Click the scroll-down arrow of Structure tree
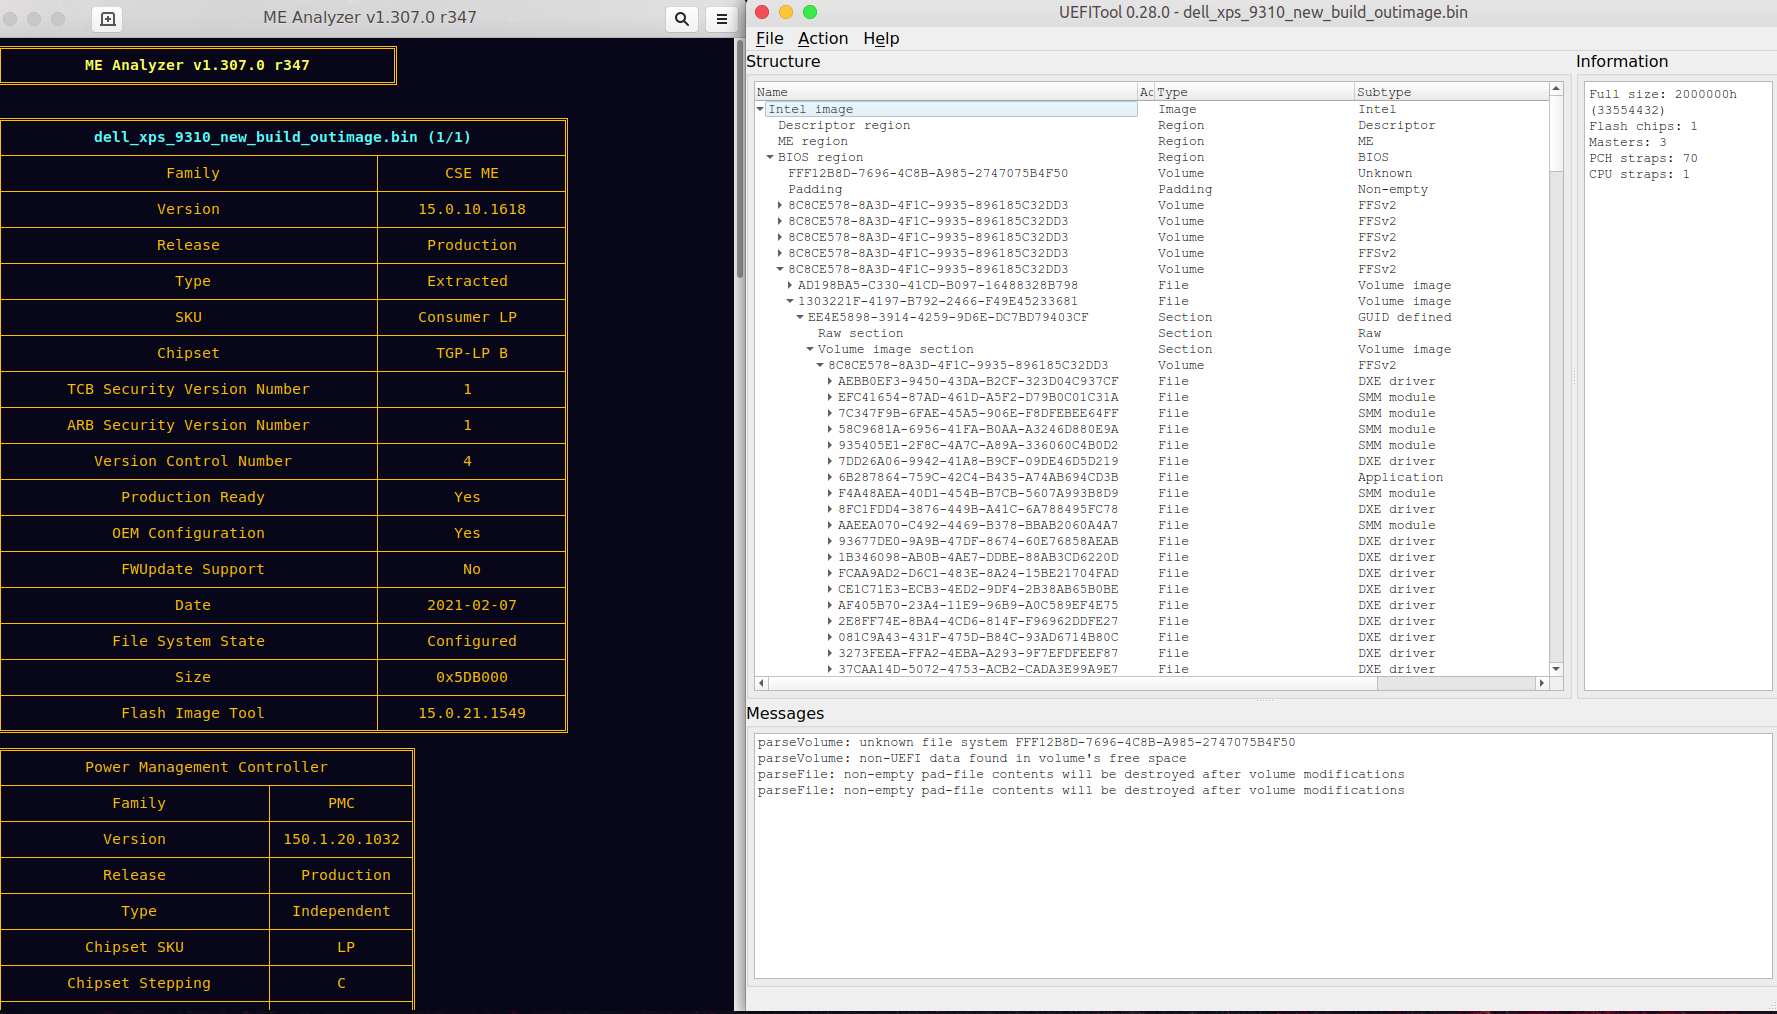This screenshot has width=1777, height=1014. click(1556, 669)
